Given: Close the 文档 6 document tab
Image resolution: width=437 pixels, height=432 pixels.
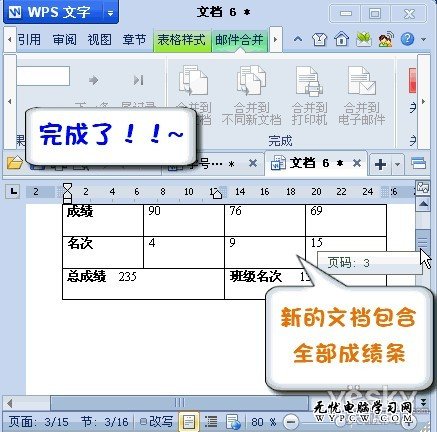Looking at the screenshot, I should tap(357, 163).
